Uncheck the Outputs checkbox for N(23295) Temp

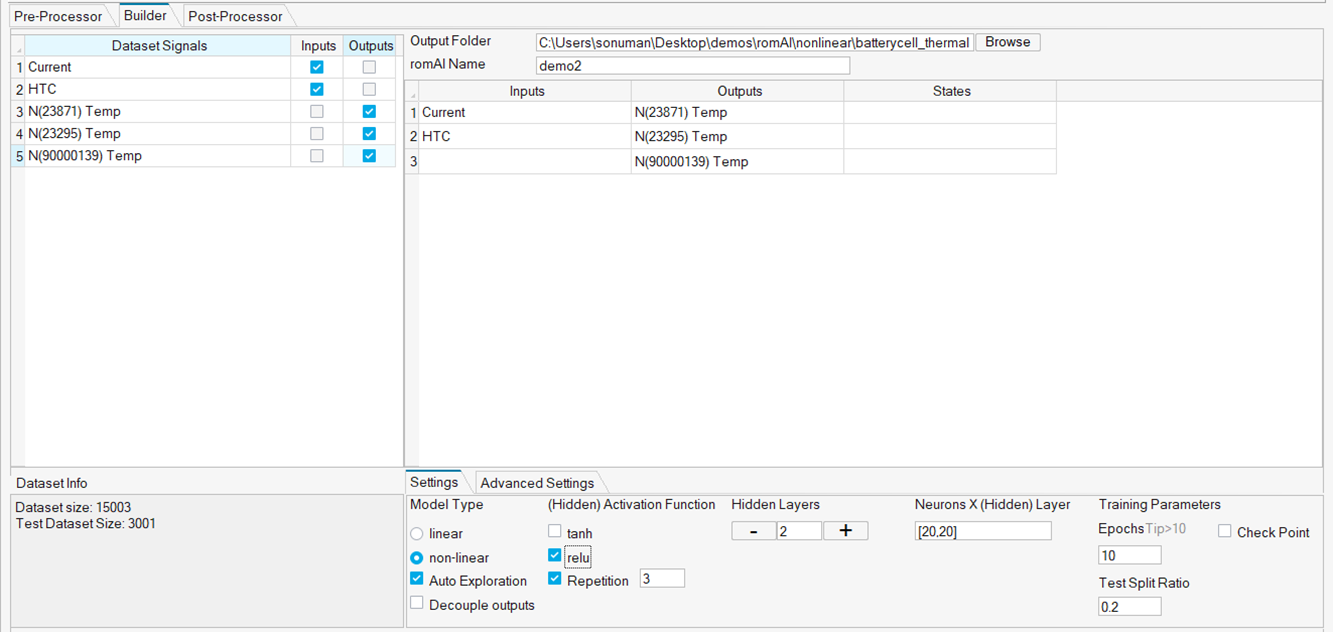coord(370,133)
